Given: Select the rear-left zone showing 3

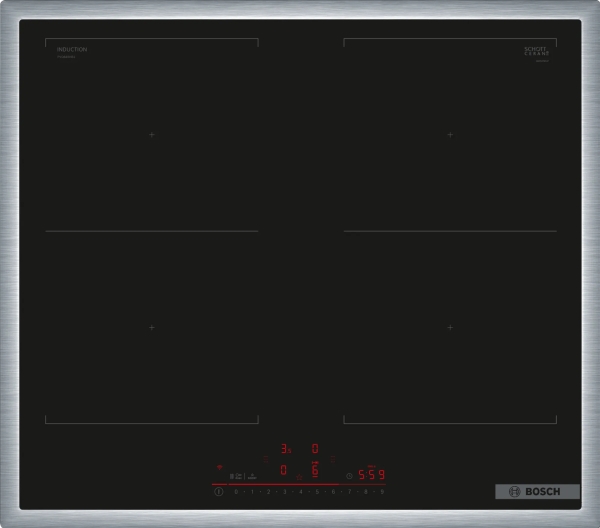Looking at the screenshot, I should [284, 449].
